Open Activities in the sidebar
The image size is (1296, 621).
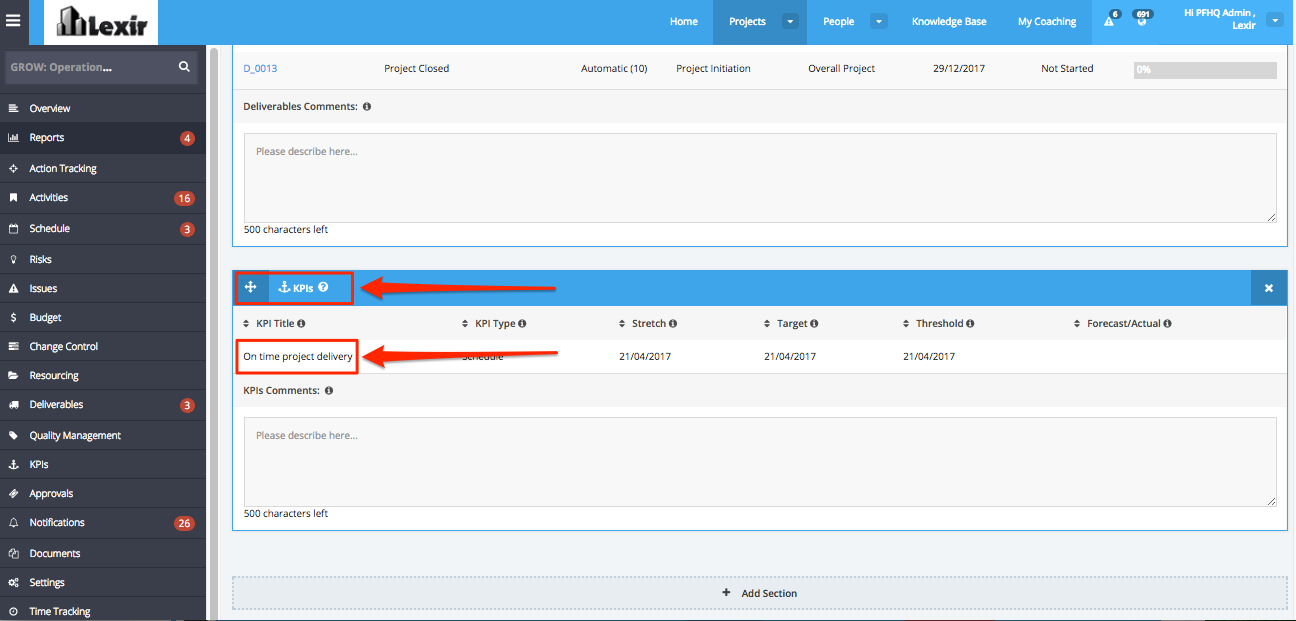point(103,198)
